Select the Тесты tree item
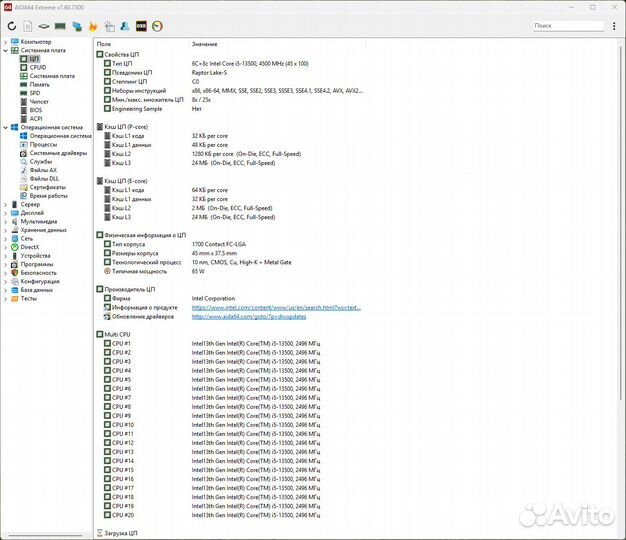Viewport: 626px width, 540px height. (x=28, y=298)
